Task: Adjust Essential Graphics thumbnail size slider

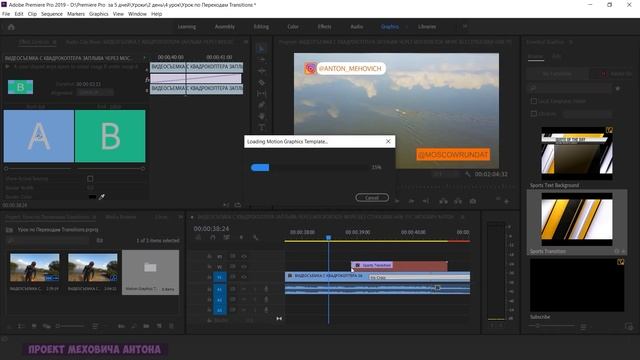Action: pos(539,326)
